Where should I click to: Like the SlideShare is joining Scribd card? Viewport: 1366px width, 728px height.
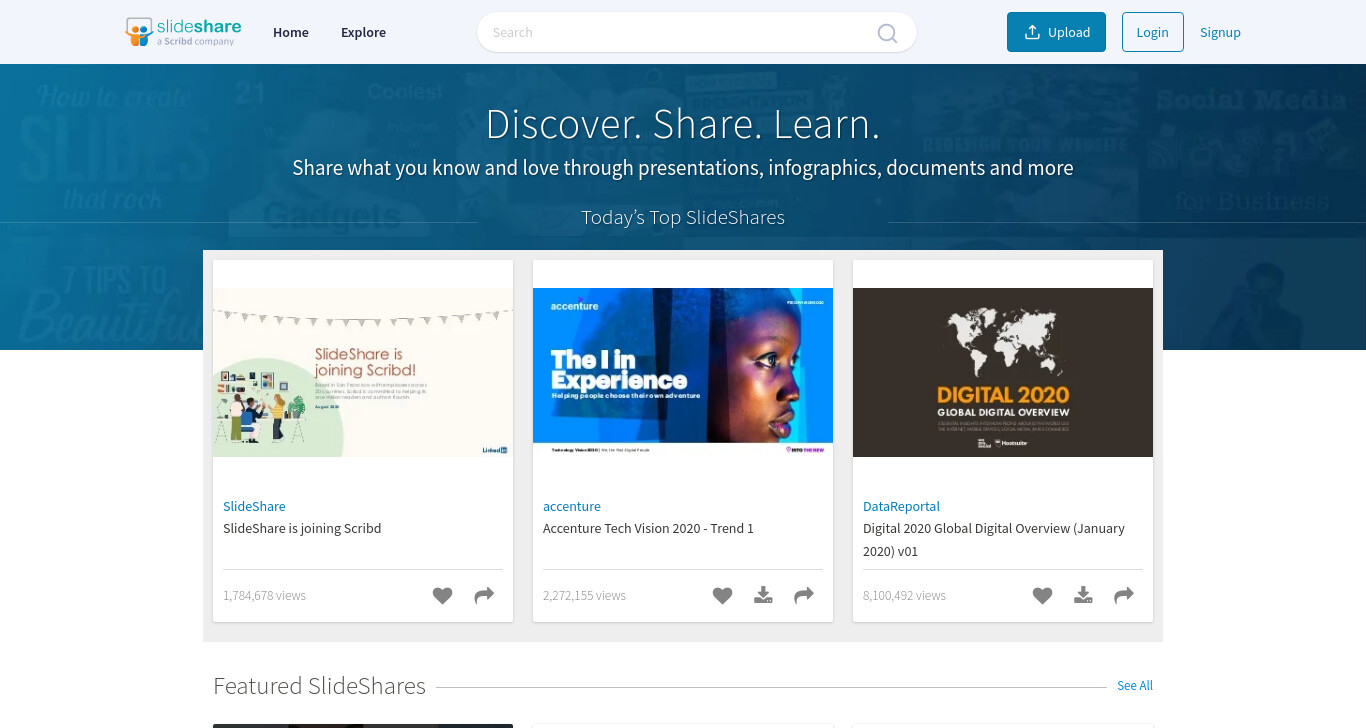coord(443,596)
